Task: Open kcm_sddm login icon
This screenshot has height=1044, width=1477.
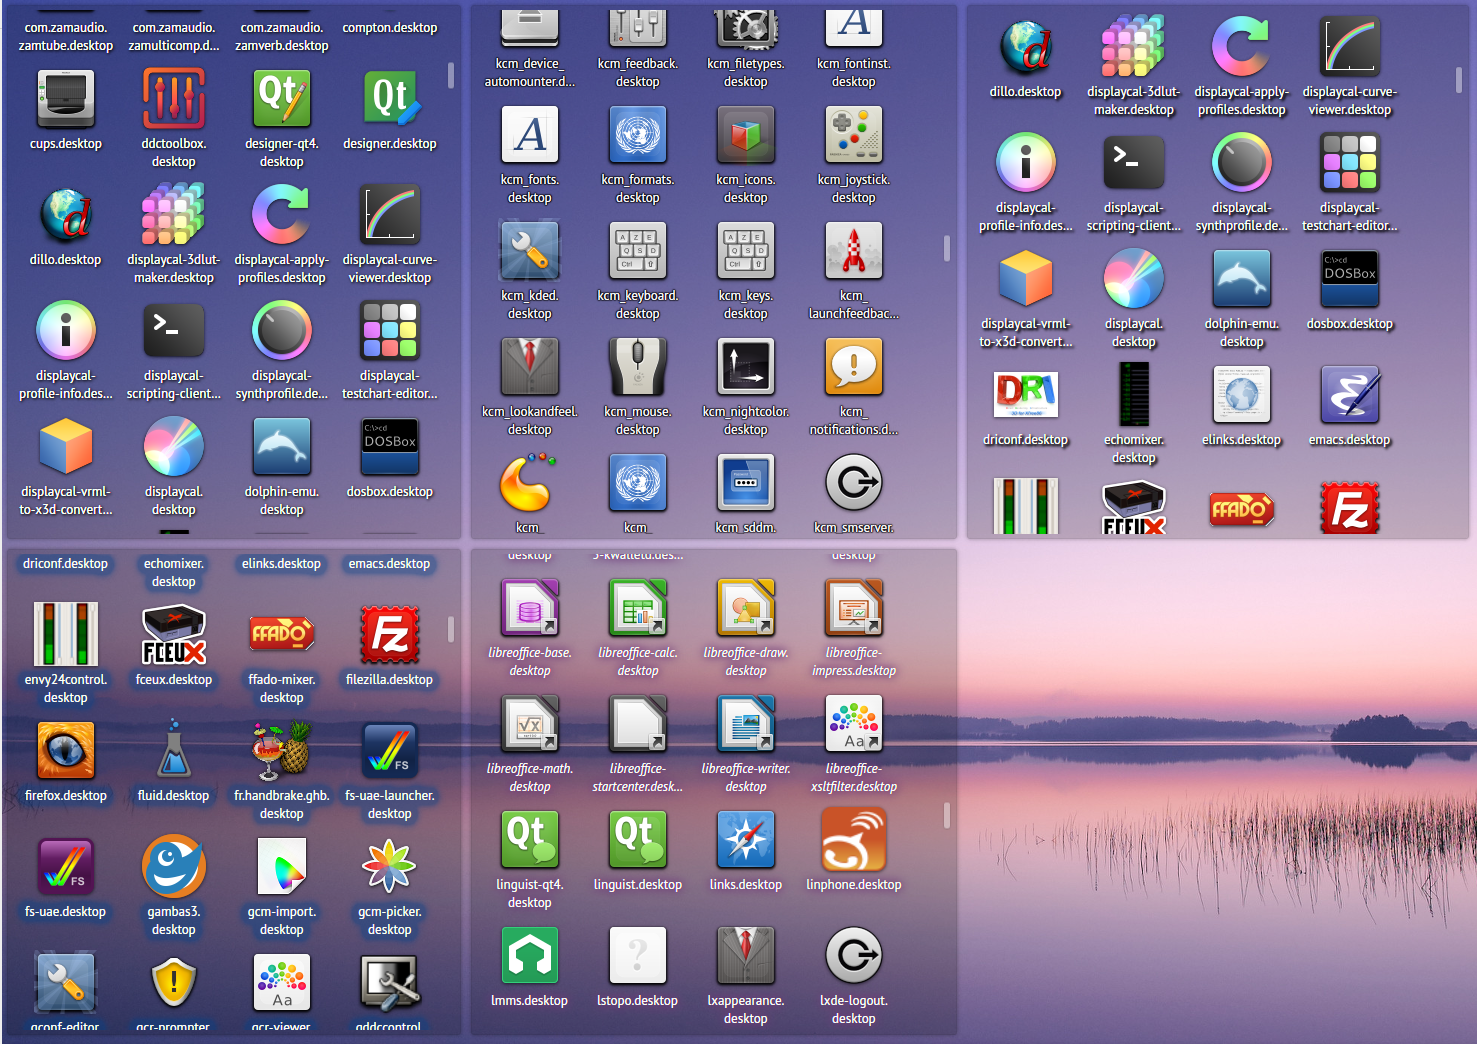Action: coord(746,483)
